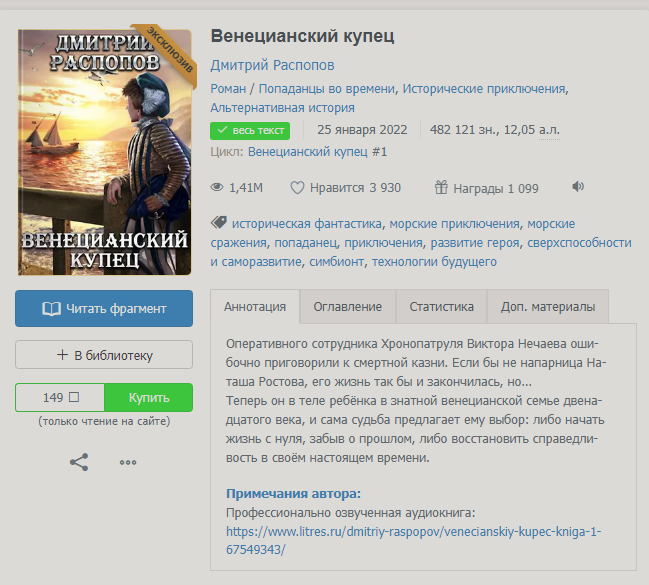
Task: Add book with В библиотеку button
Action: pos(104,355)
